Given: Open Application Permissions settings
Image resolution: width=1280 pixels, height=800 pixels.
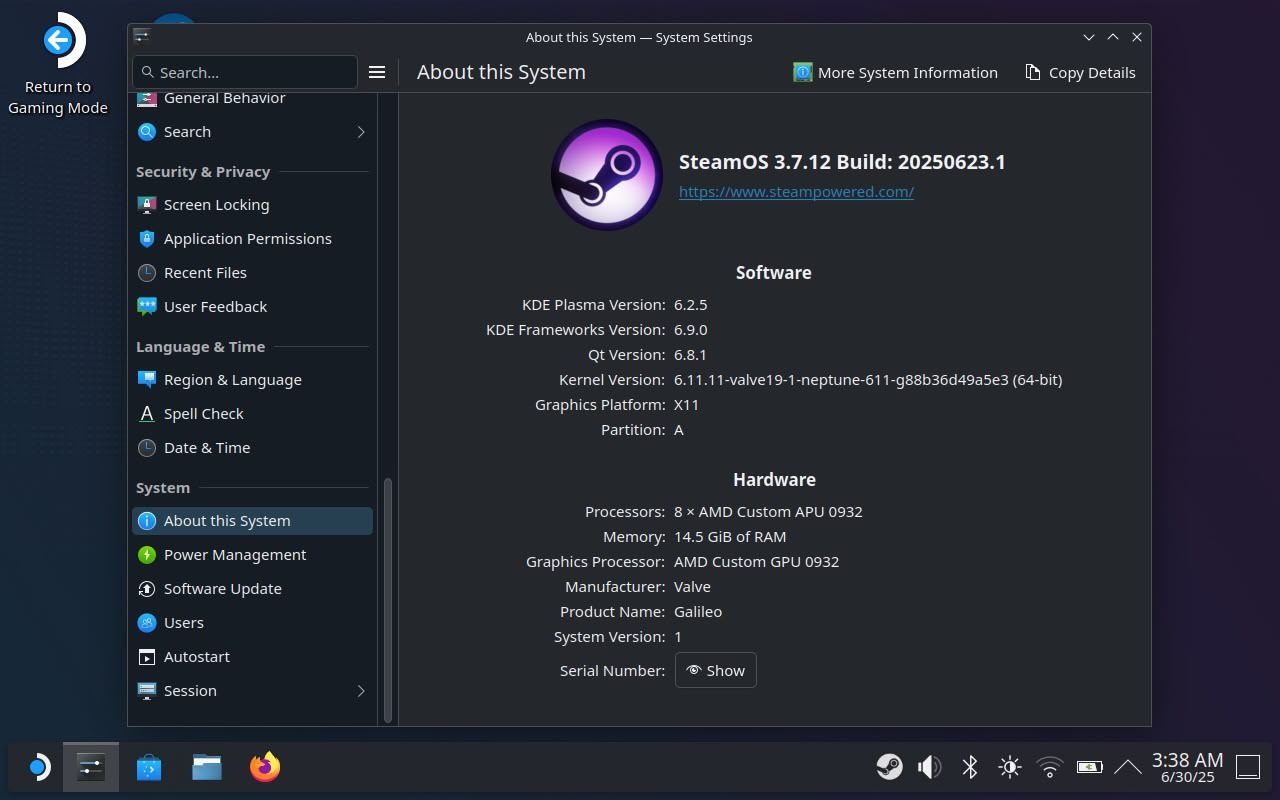Looking at the screenshot, I should click(x=252, y=238).
